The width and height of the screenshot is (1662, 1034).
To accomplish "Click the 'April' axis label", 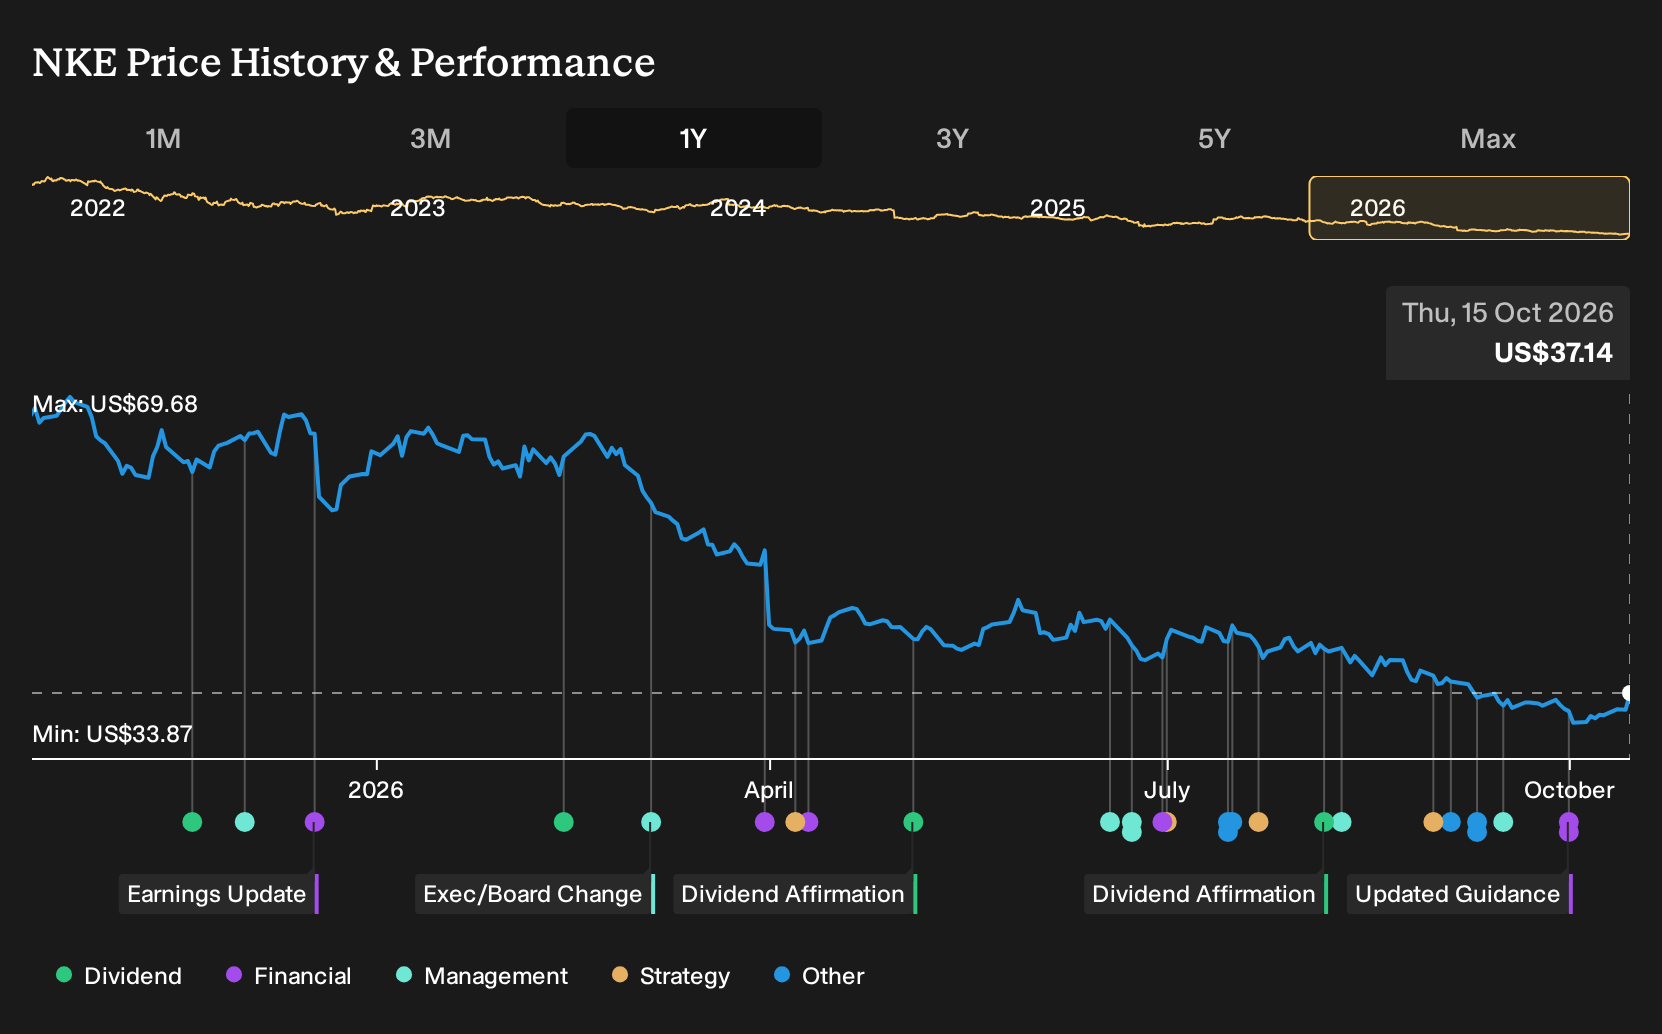I will (769, 790).
